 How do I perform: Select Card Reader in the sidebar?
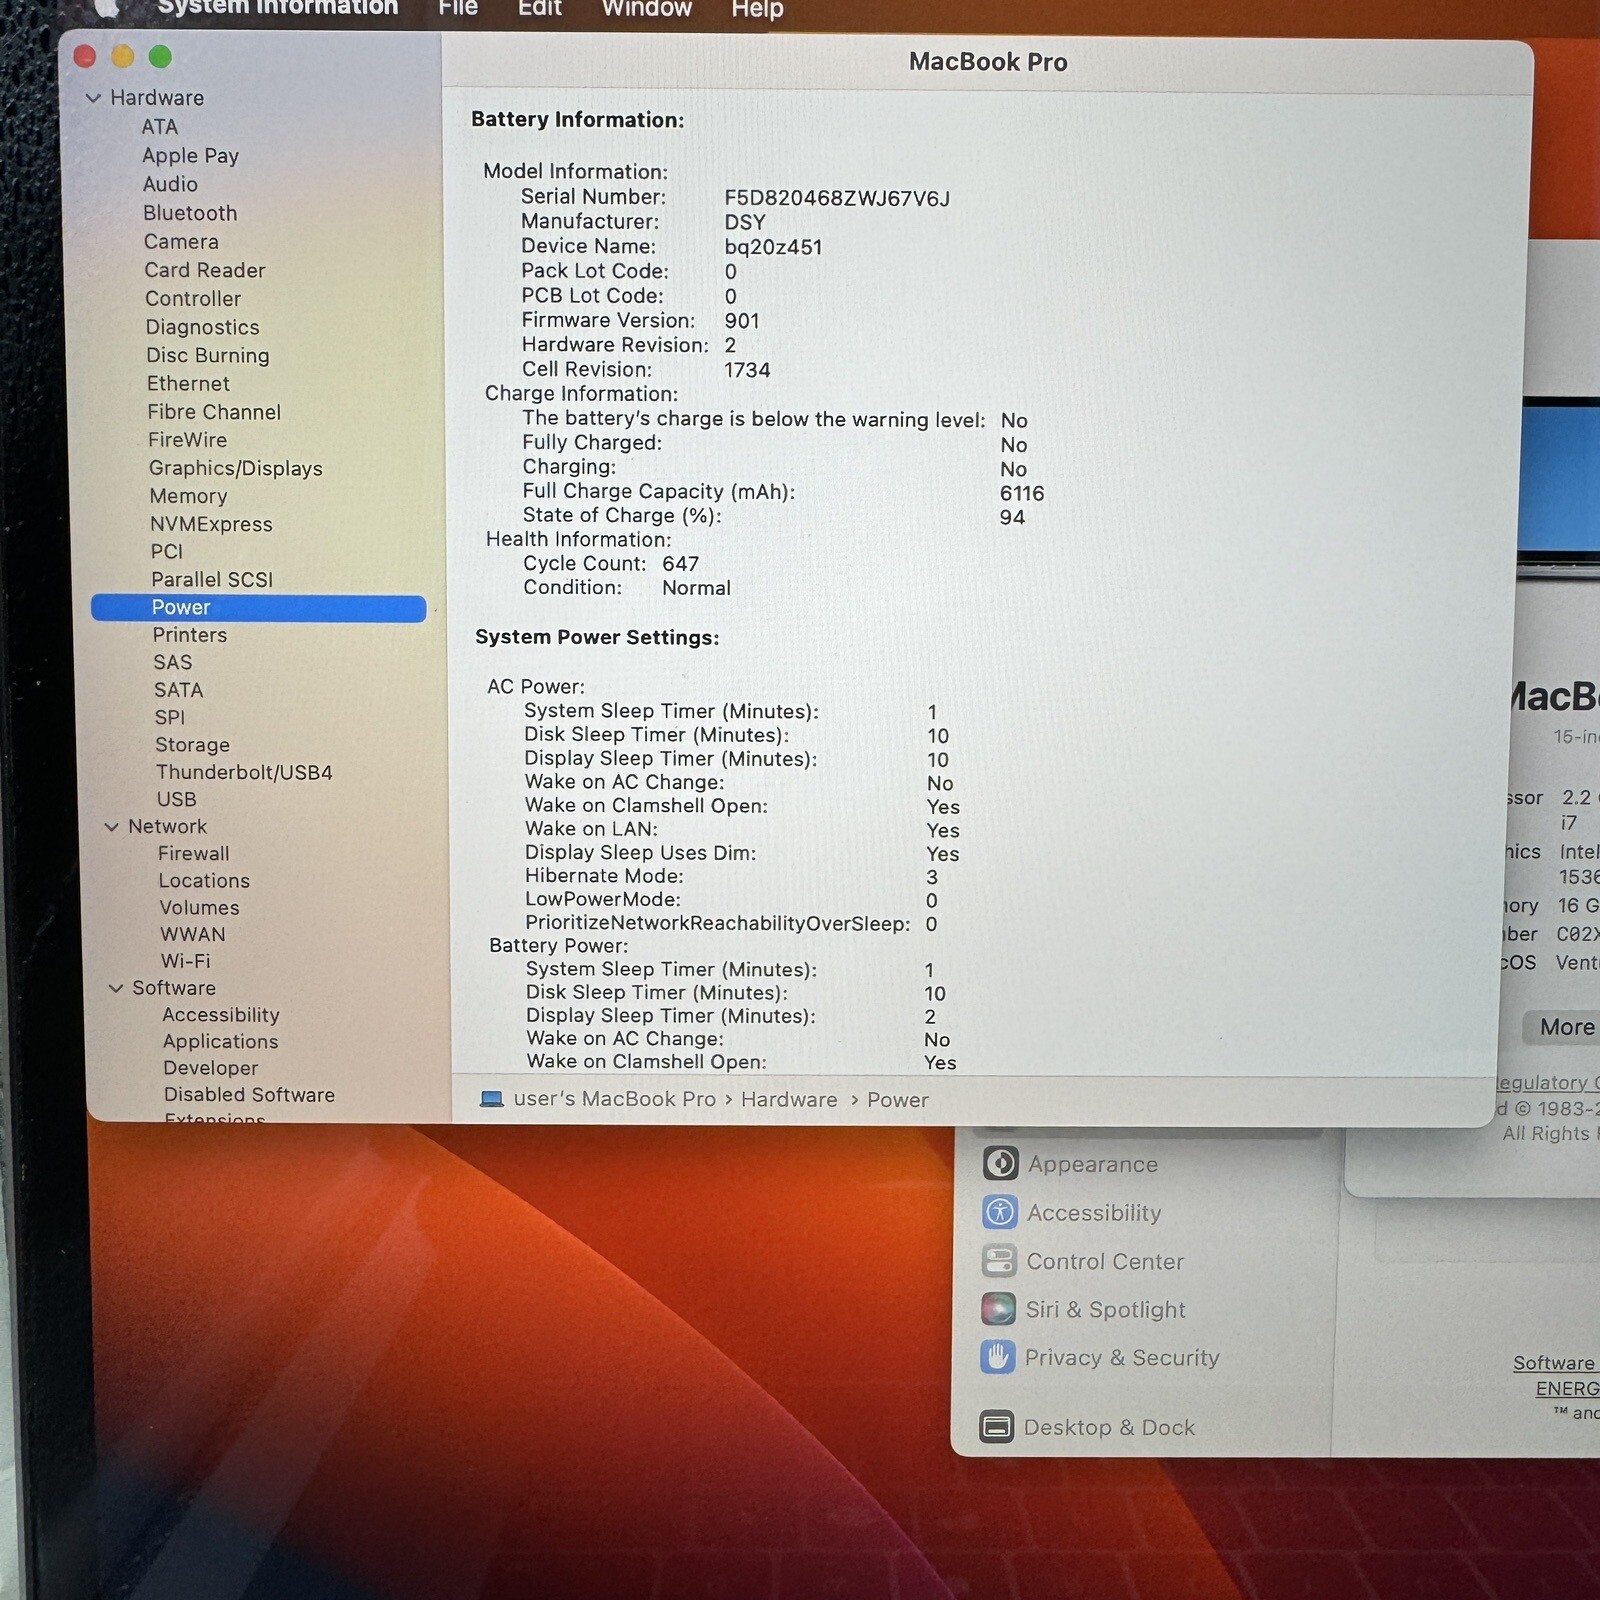point(205,270)
